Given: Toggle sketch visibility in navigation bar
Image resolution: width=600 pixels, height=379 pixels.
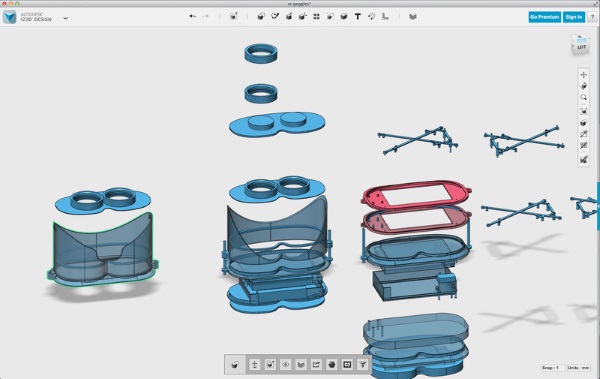Looking at the screenshot, I should point(584,134).
